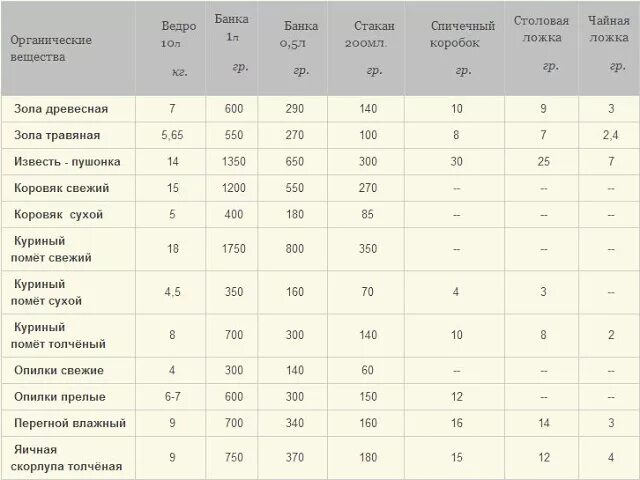Select the 6-7 bucket value cell
Image resolution: width=640 pixels, height=480 pixels.
tap(172, 397)
